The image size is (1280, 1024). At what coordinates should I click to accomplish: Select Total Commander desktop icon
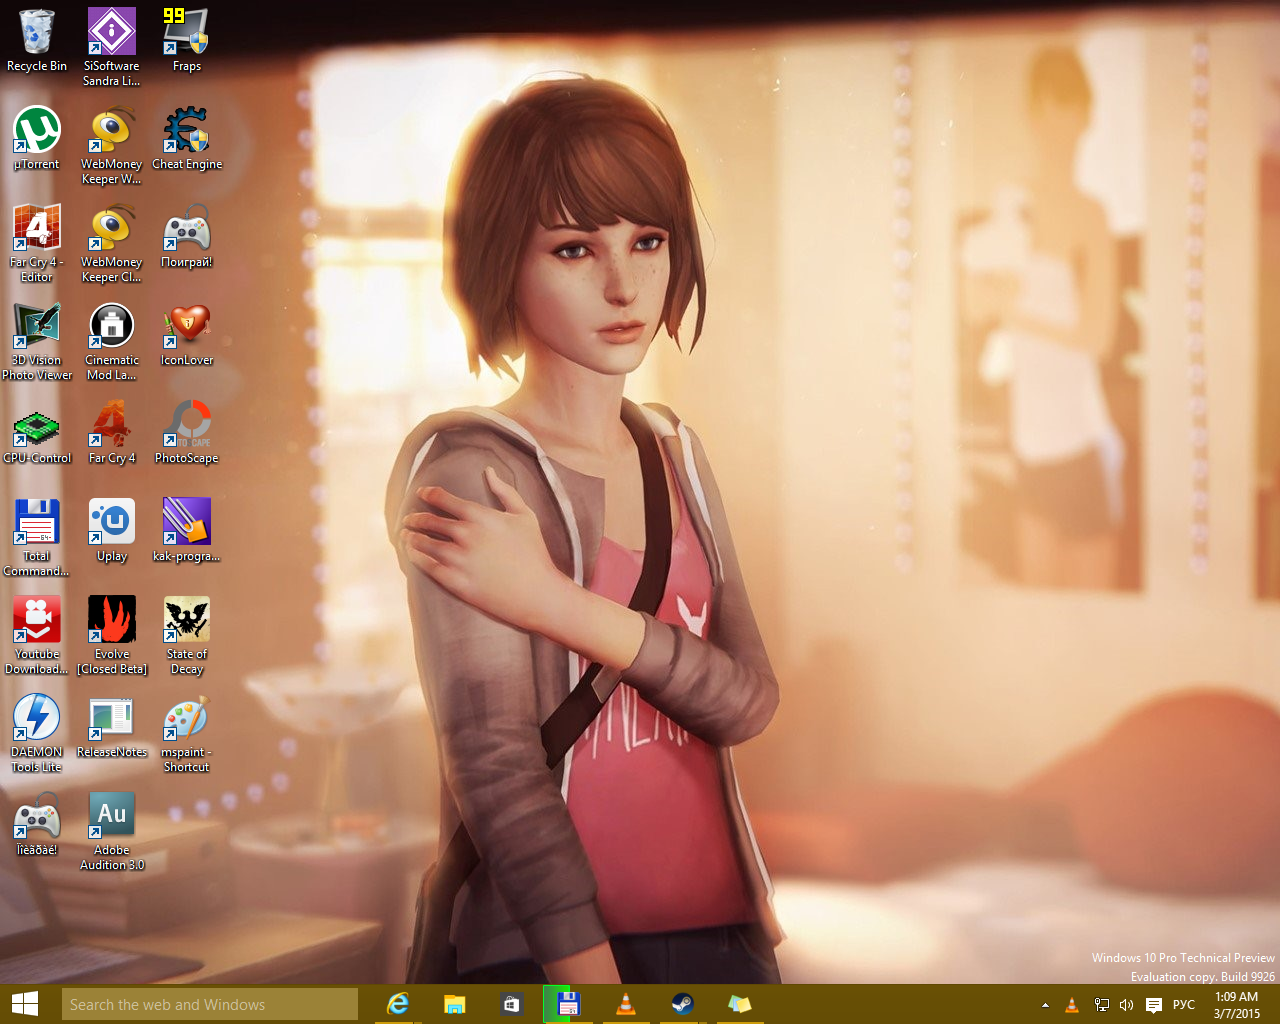pyautogui.click(x=37, y=537)
